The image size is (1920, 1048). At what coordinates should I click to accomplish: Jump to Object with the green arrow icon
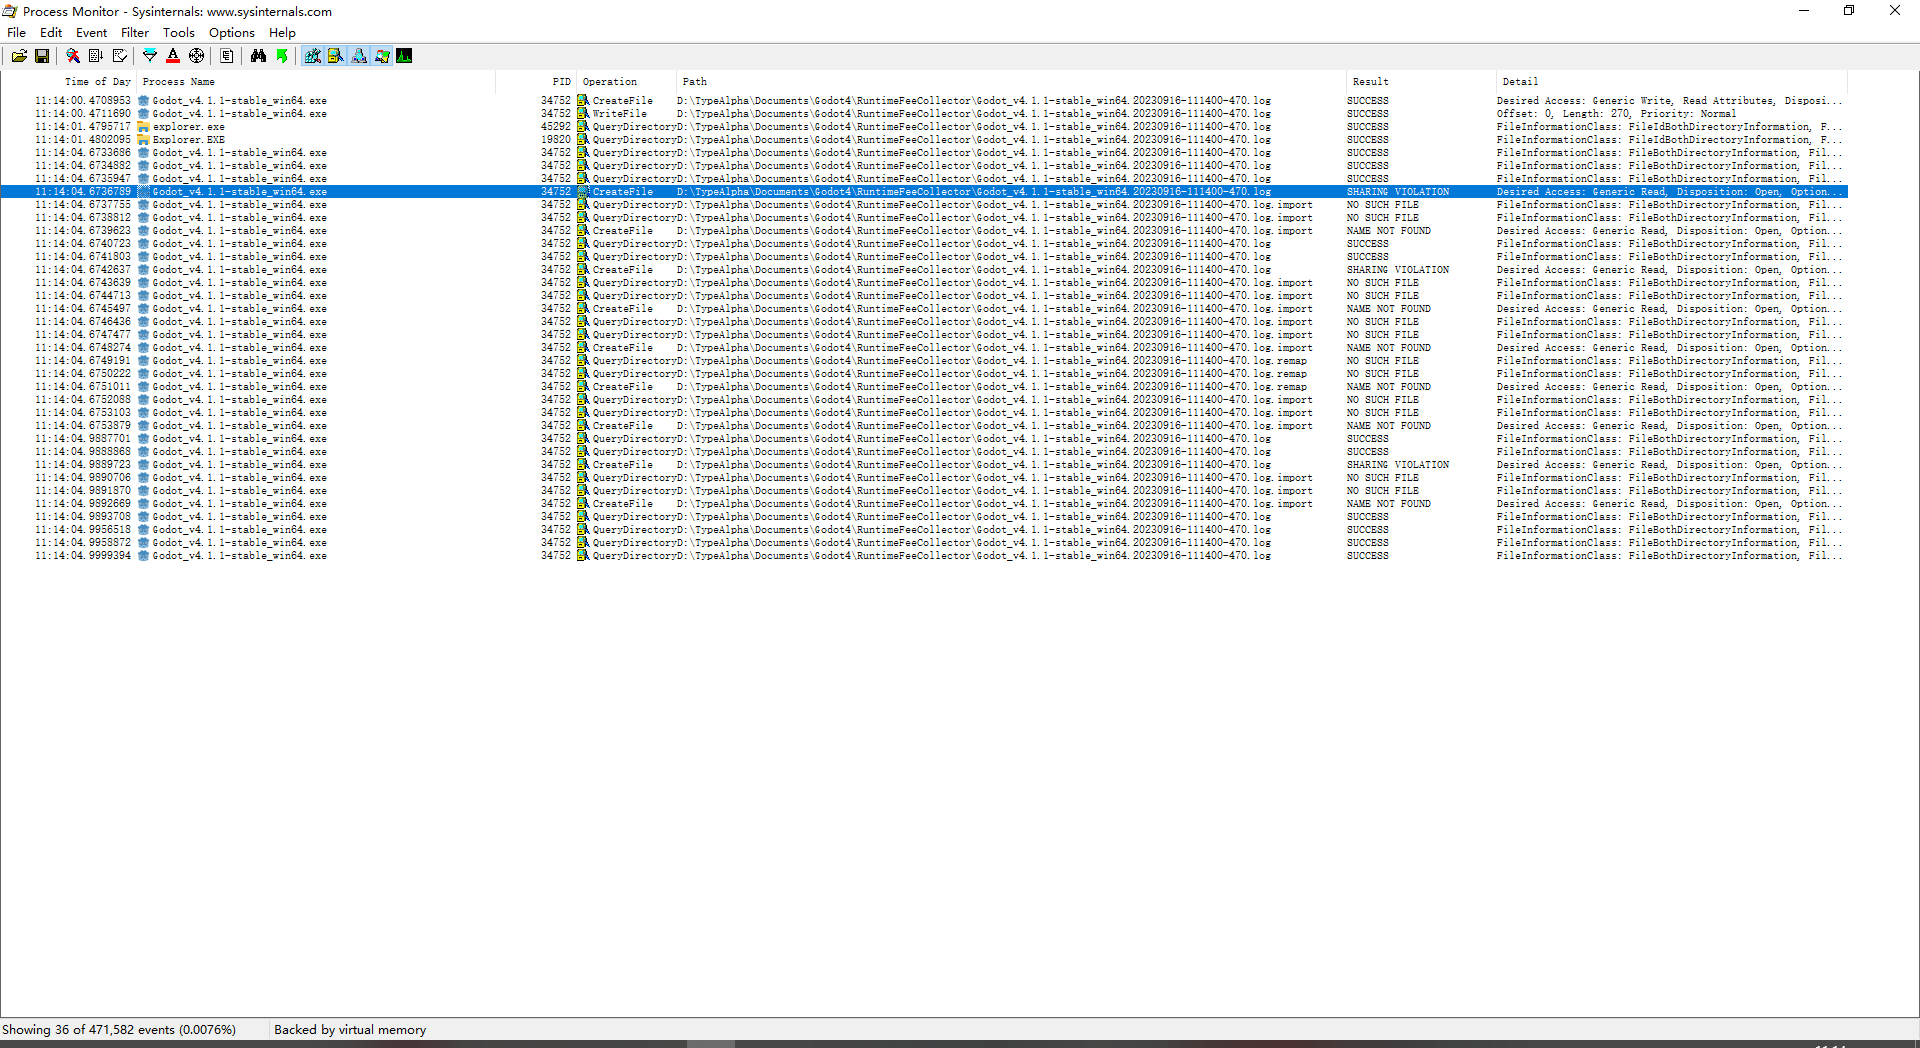[283, 55]
